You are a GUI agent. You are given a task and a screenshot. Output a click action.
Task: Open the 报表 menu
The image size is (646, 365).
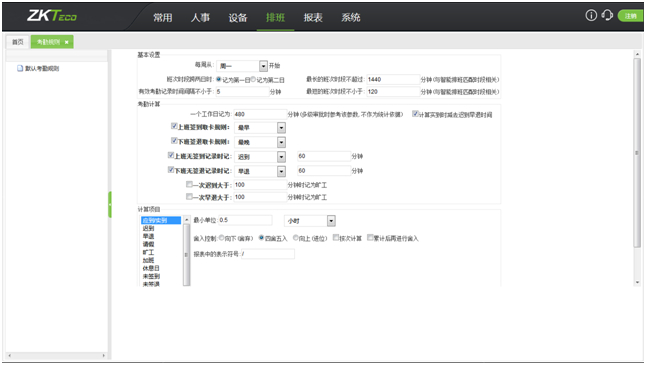pos(313,17)
